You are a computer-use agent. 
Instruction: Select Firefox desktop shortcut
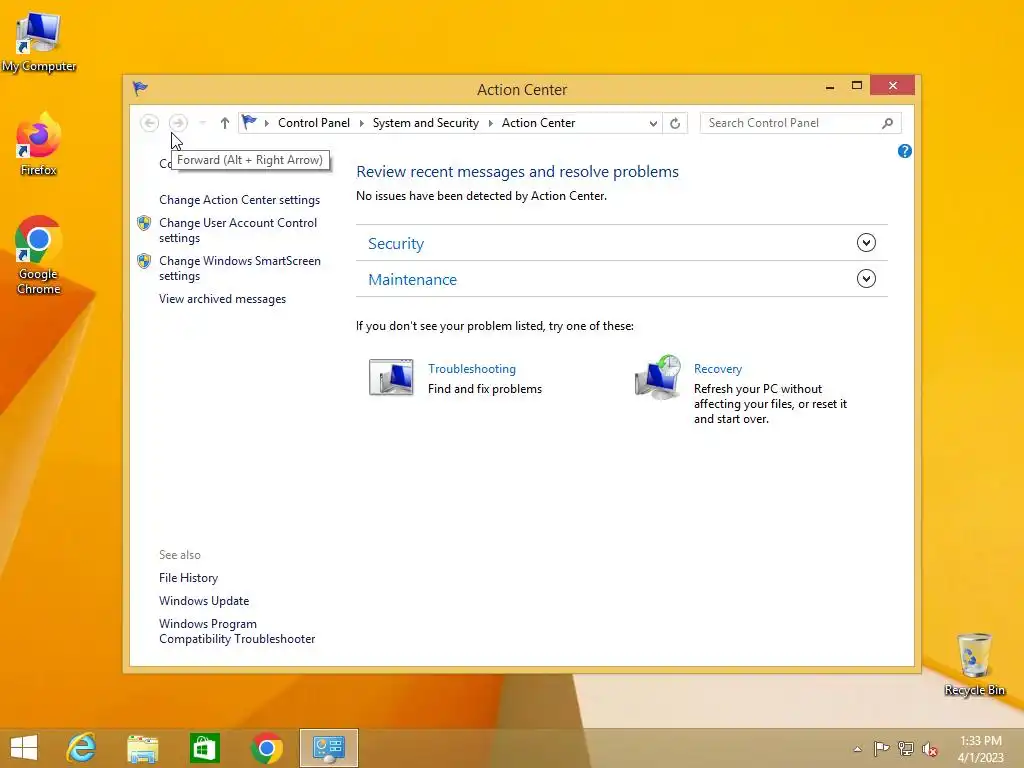(39, 145)
